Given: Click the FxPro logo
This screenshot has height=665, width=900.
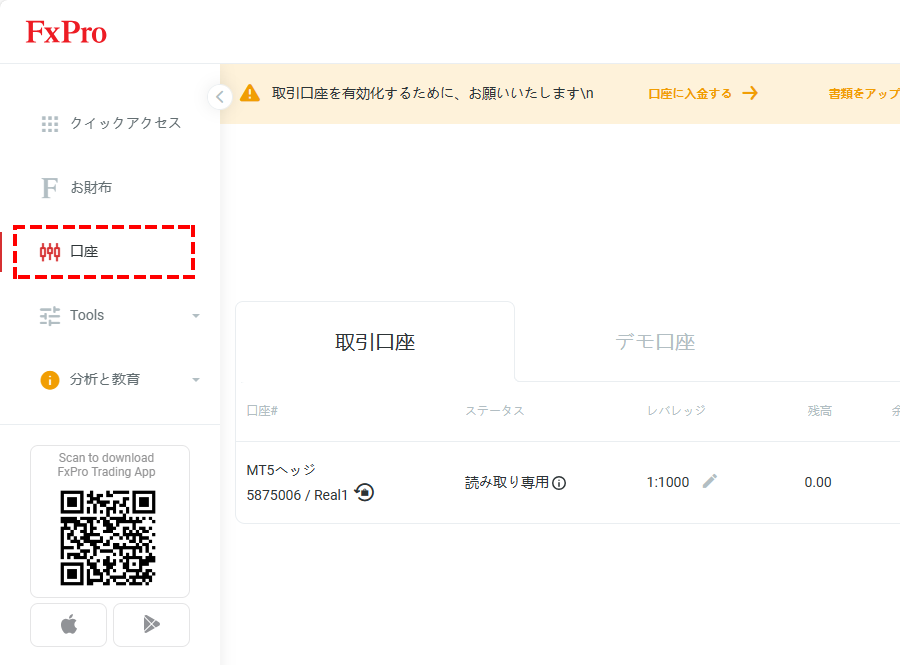Looking at the screenshot, I should (x=66, y=32).
